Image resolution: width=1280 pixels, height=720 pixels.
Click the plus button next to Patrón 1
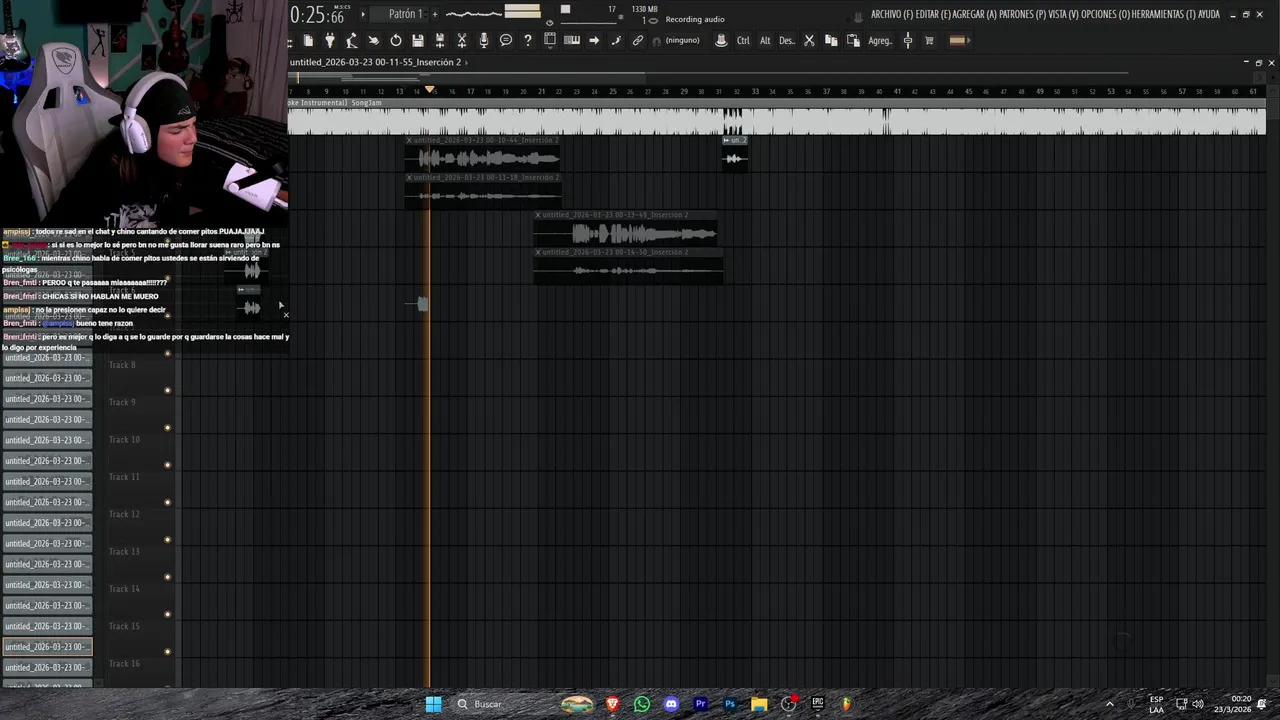pos(434,14)
